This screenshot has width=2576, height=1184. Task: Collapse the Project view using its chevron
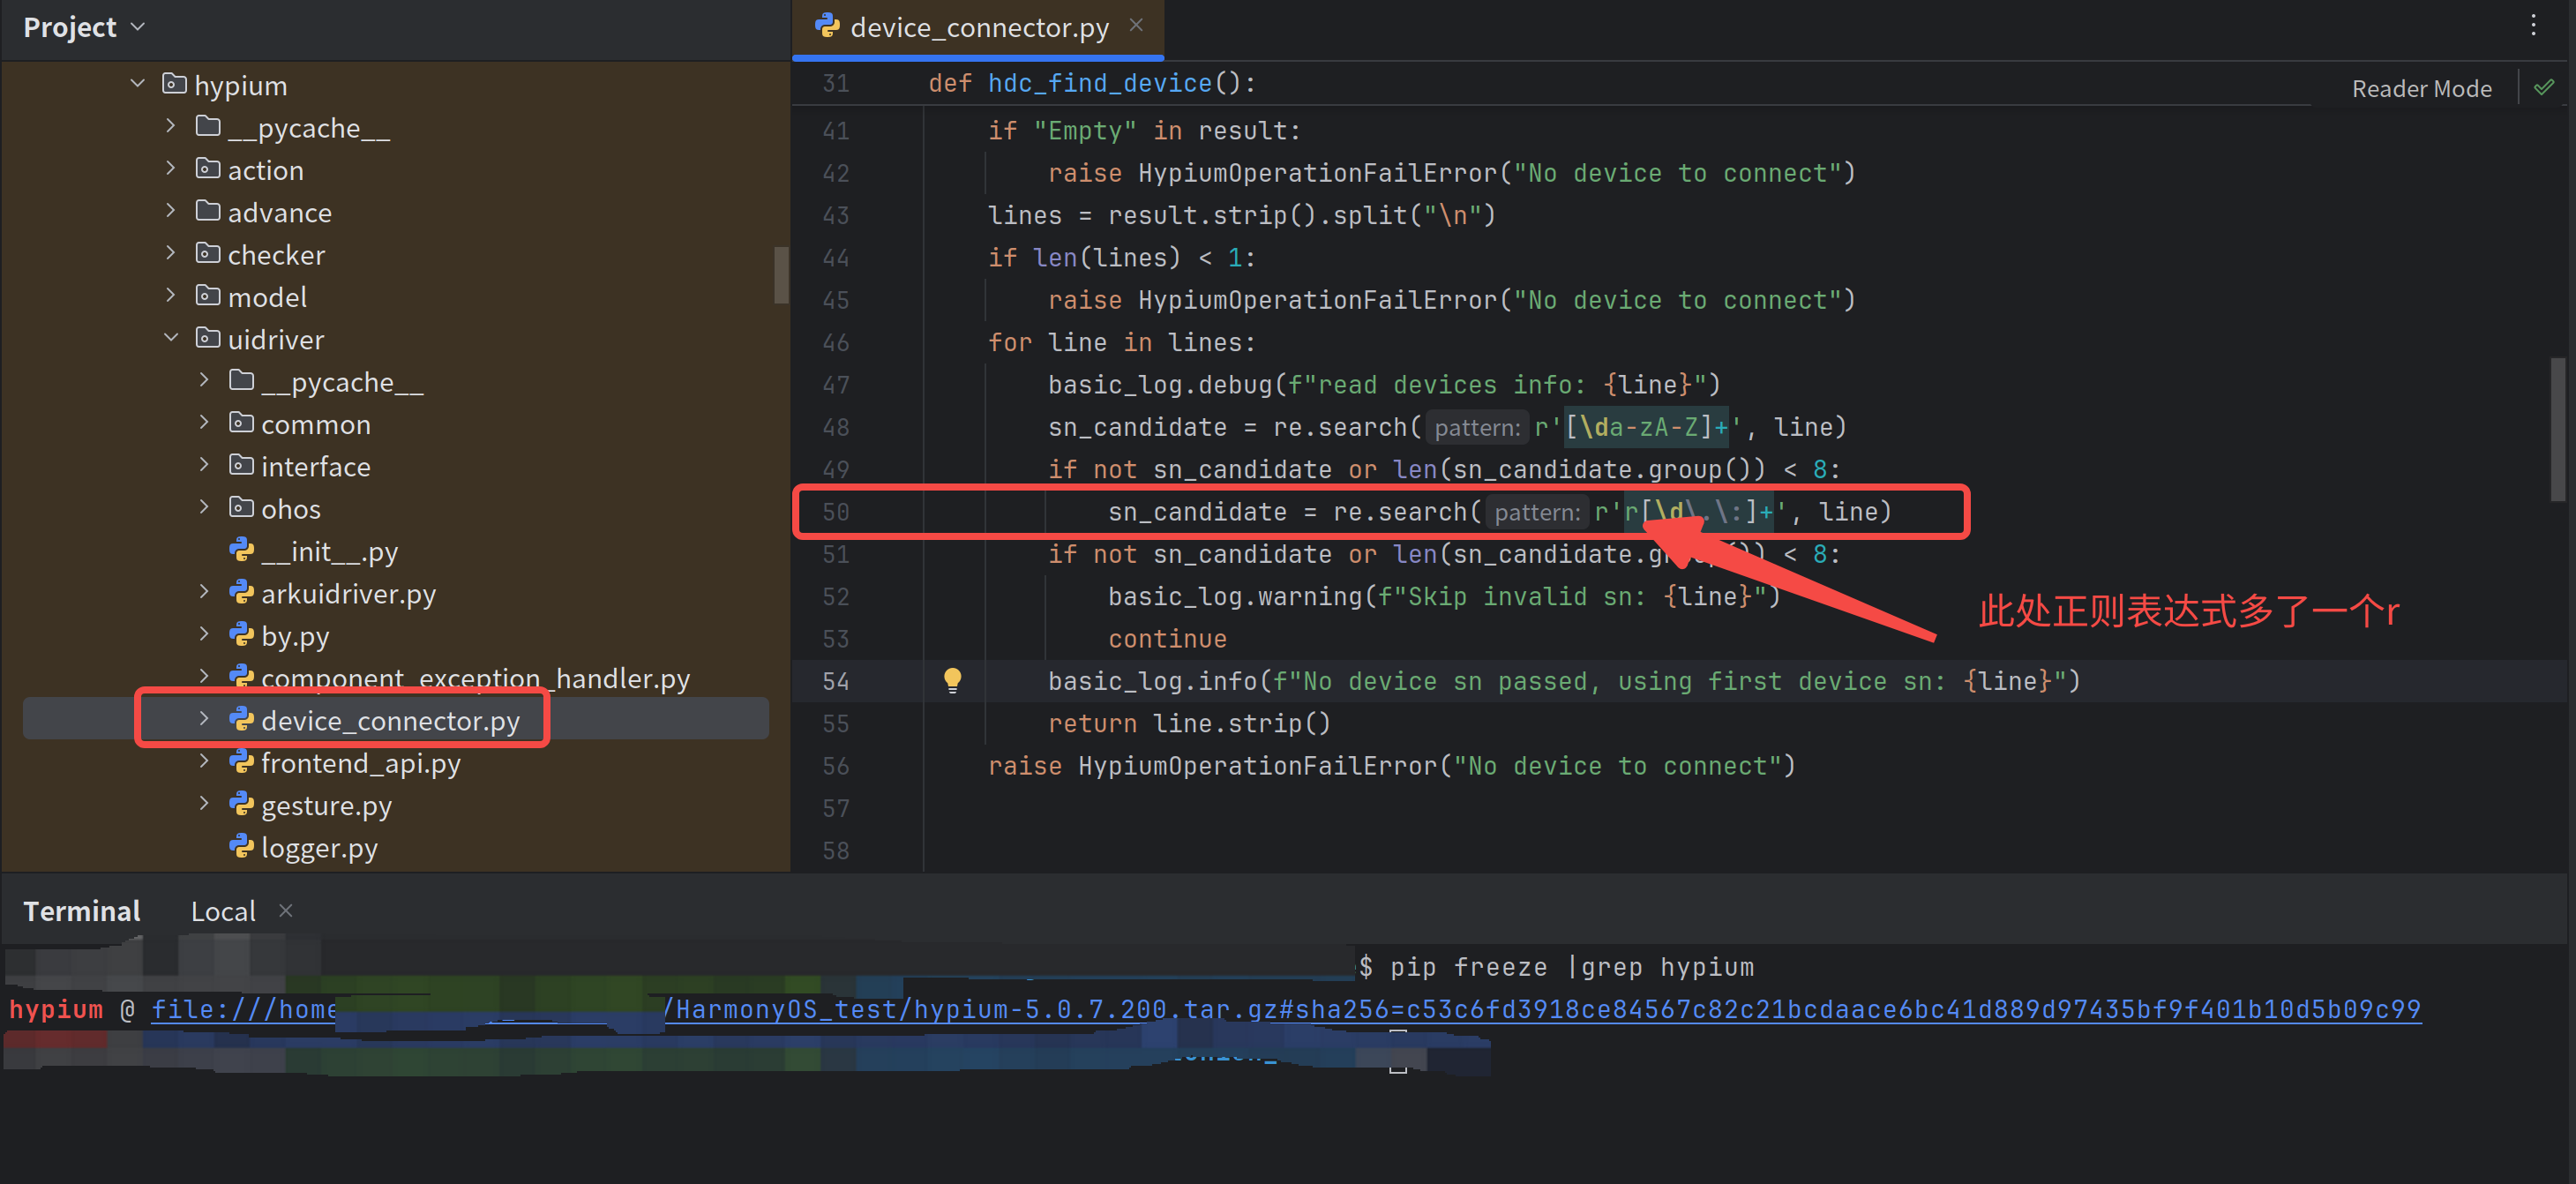pyautogui.click(x=138, y=27)
